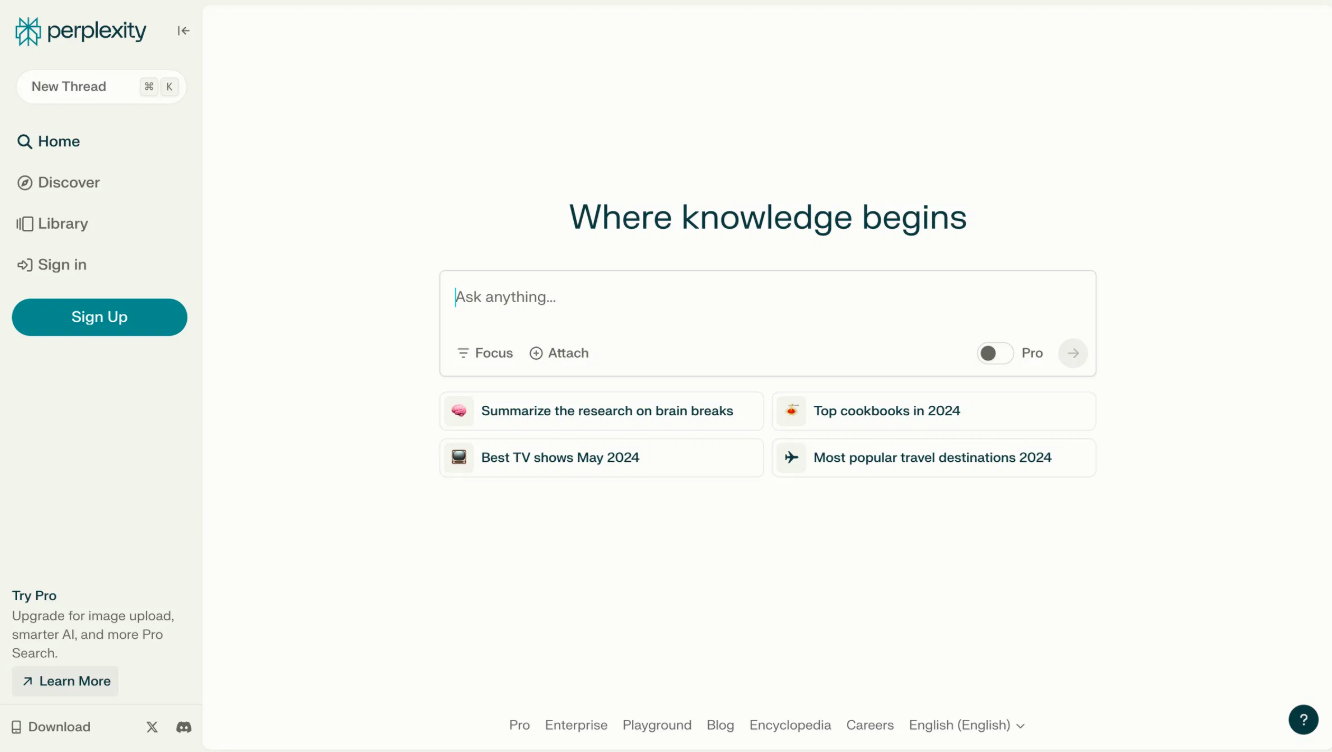Click the Ask anything input field
This screenshot has width=1332, height=752.
[766, 297]
